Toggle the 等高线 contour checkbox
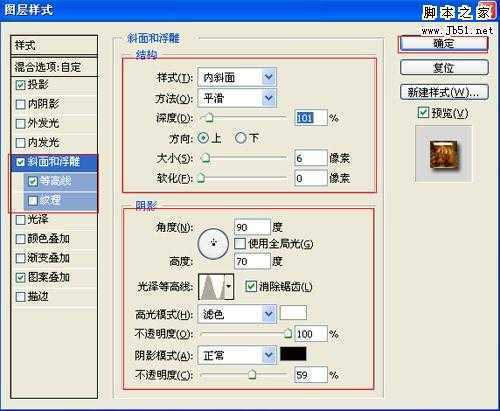 (x=33, y=181)
